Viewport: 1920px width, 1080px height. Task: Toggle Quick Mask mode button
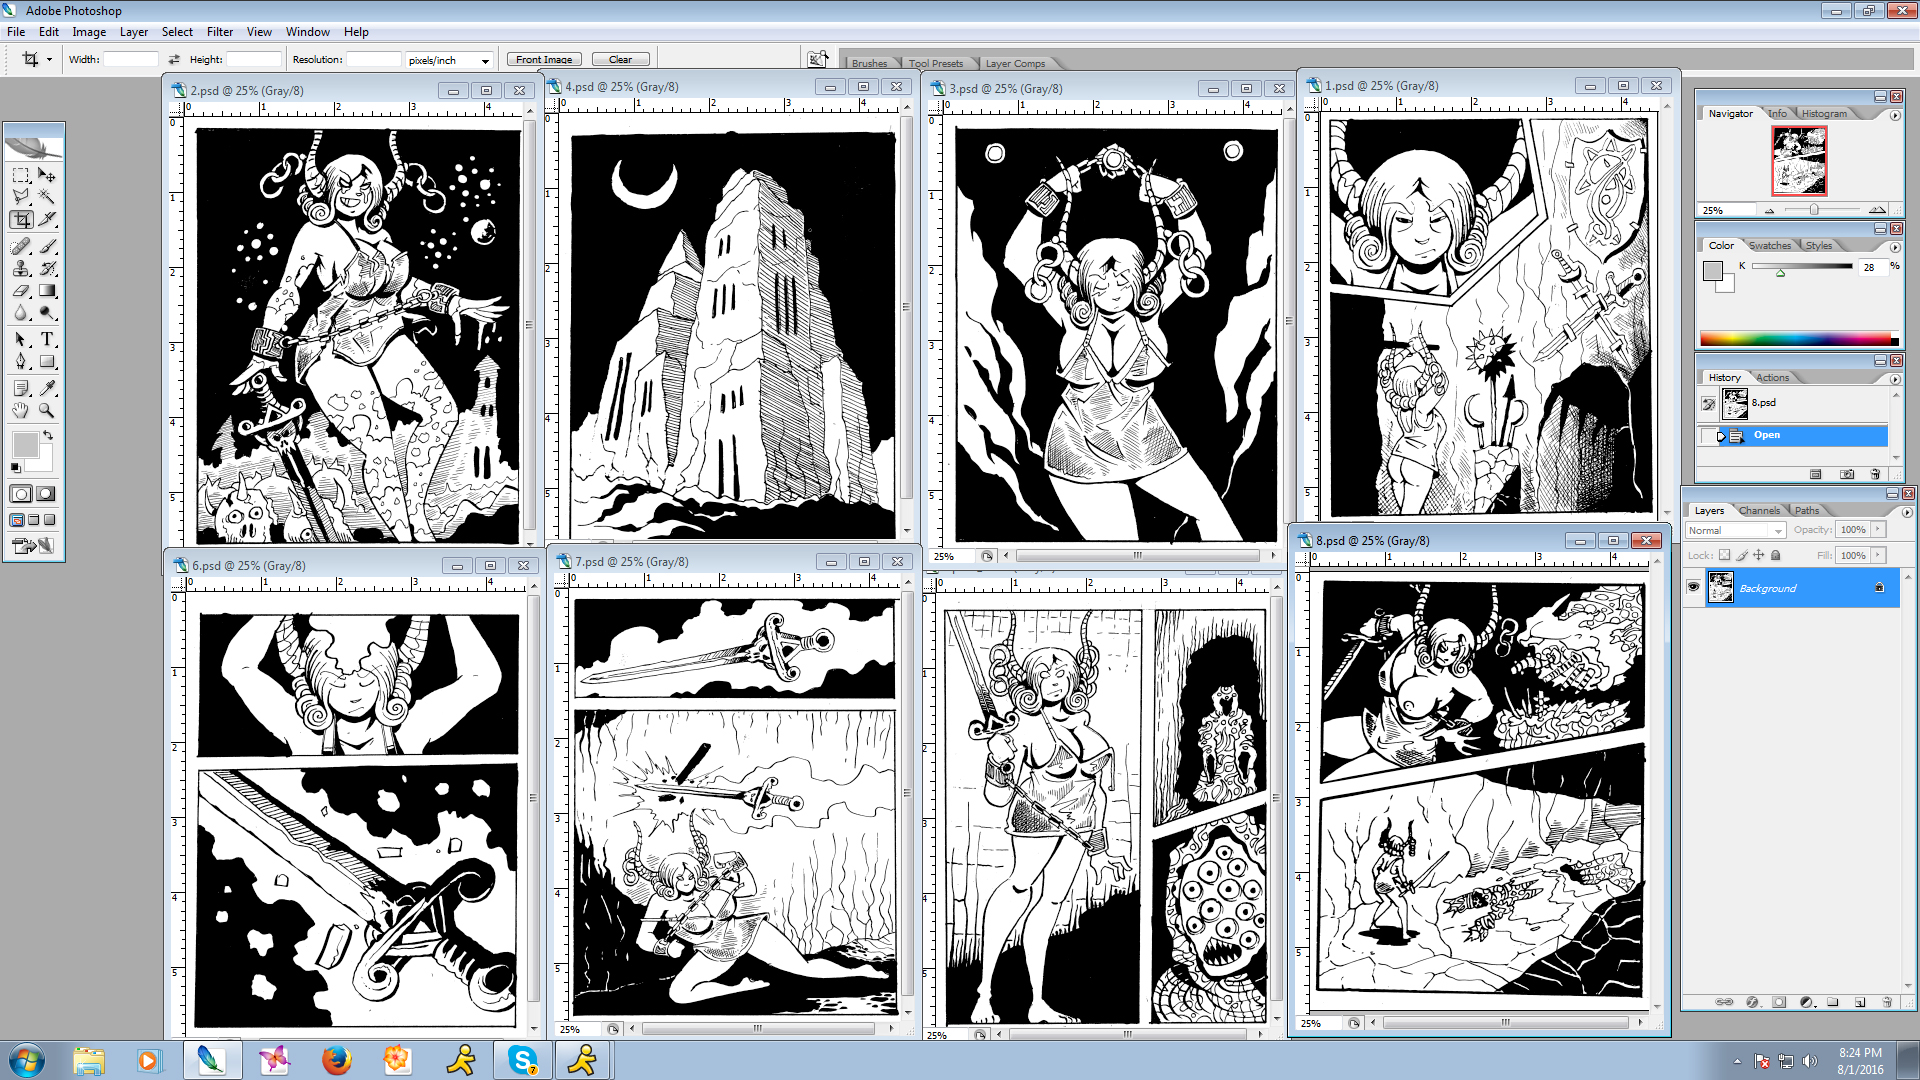(x=46, y=494)
